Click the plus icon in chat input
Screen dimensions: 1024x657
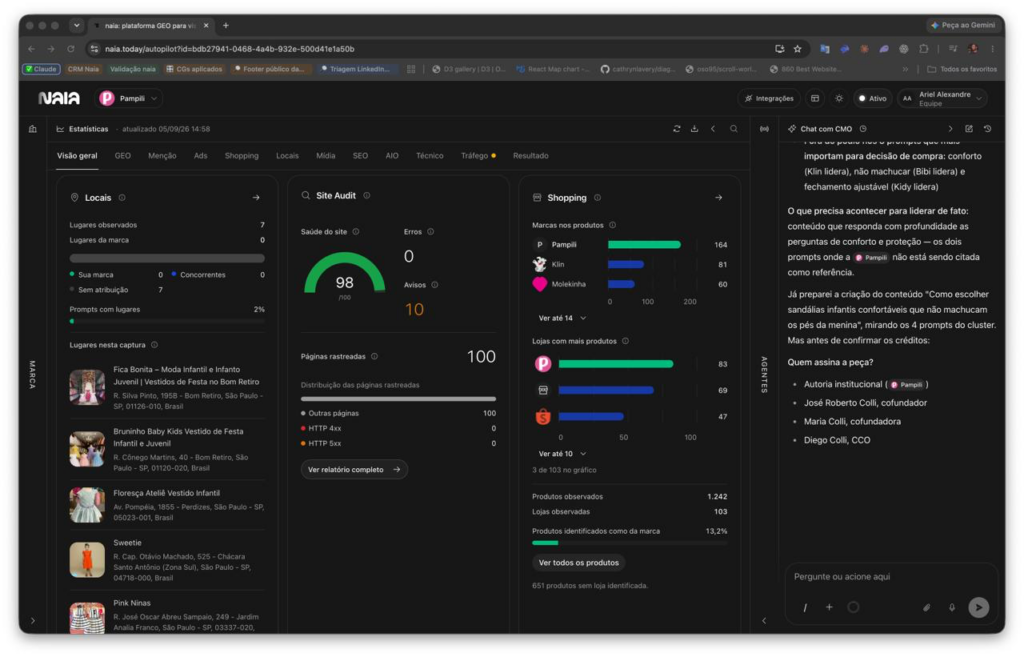[829, 607]
